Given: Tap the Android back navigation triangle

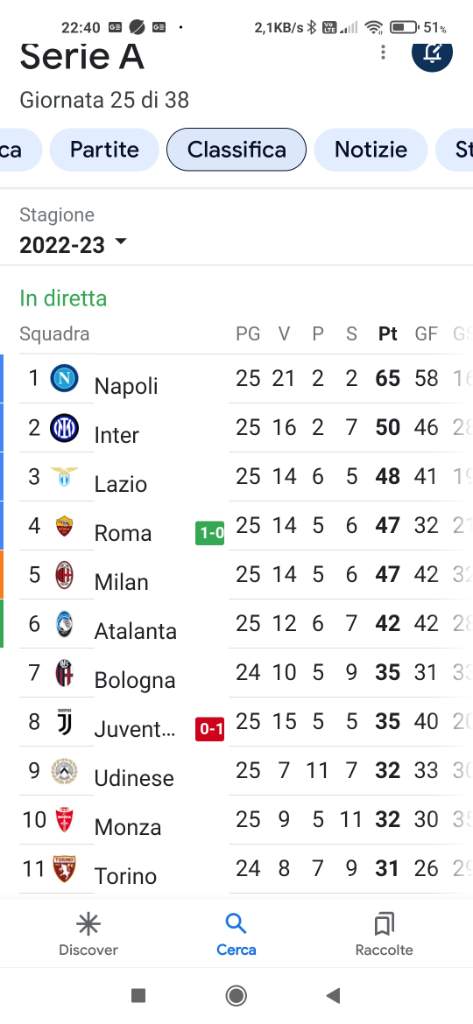Looking at the screenshot, I should pos(333,995).
